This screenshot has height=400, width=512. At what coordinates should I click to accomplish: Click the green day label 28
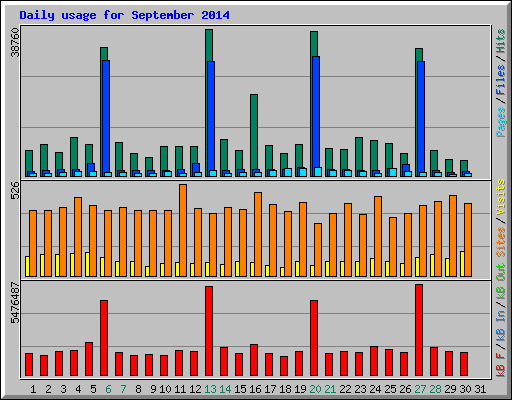tap(435, 389)
